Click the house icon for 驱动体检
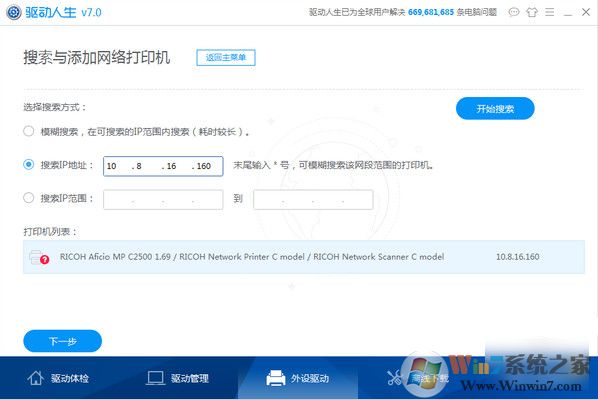This screenshot has height=400, width=598. click(35, 378)
